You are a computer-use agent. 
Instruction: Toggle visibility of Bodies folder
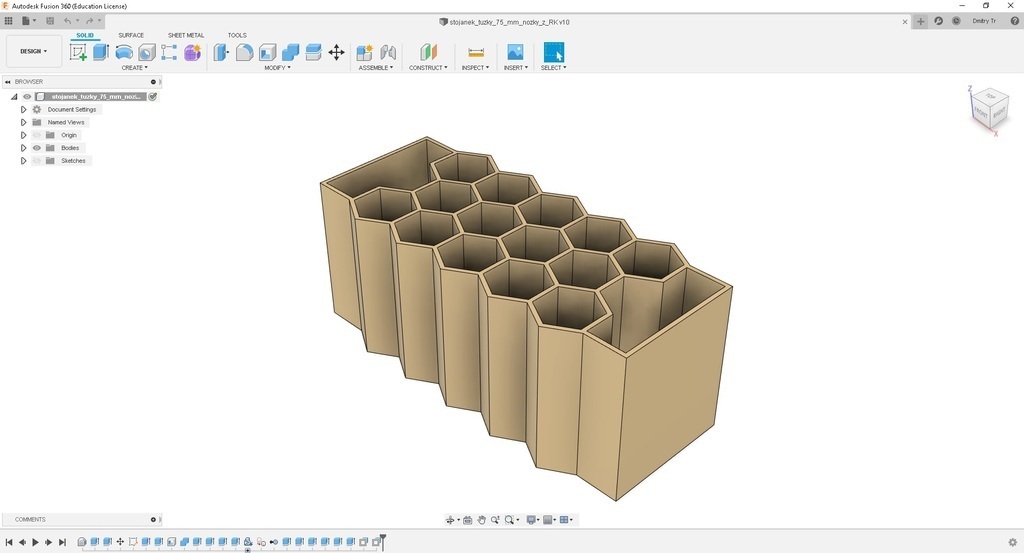(x=37, y=148)
